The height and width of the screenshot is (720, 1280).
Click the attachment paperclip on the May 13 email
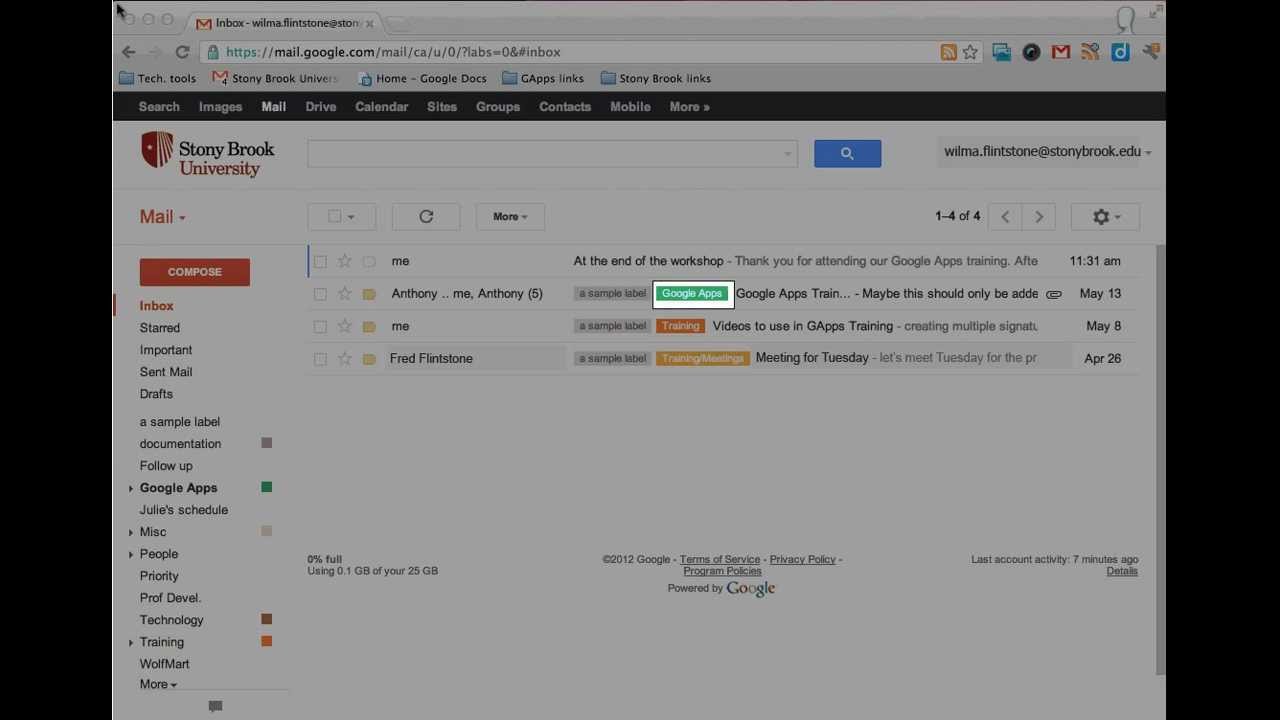(x=1054, y=294)
